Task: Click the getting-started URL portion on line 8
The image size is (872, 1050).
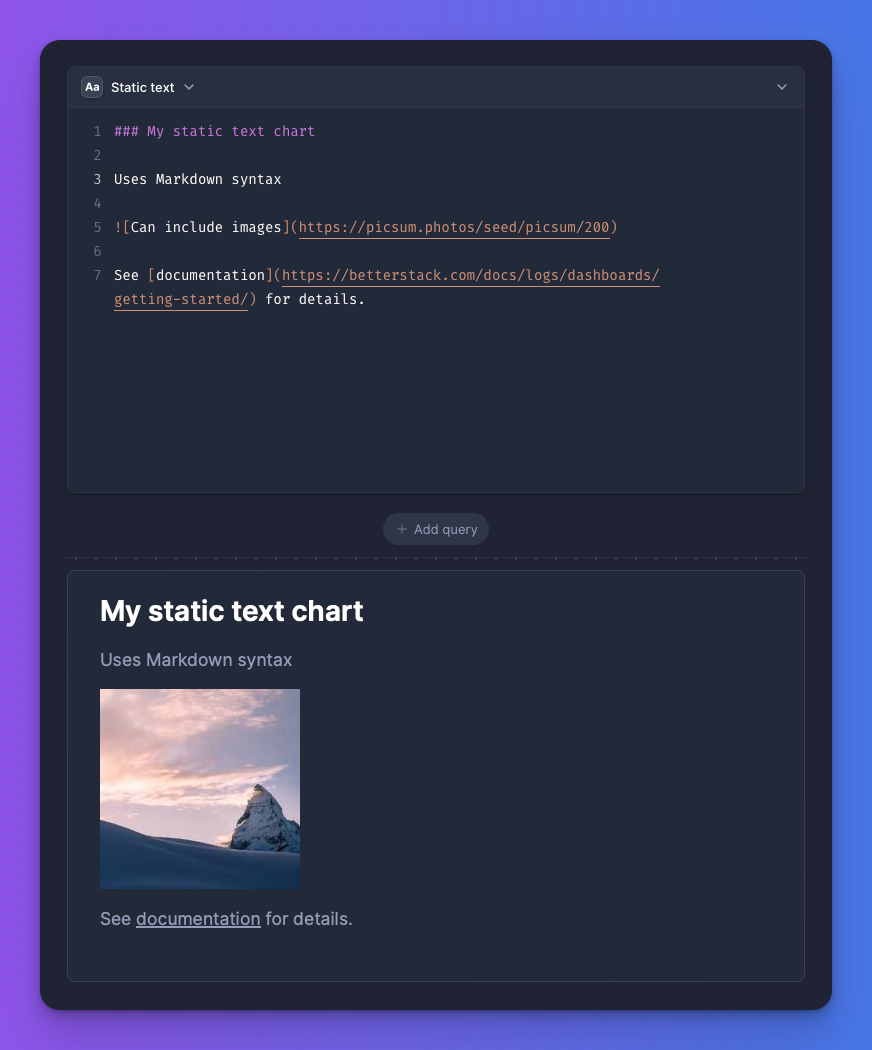Action: pos(178,299)
